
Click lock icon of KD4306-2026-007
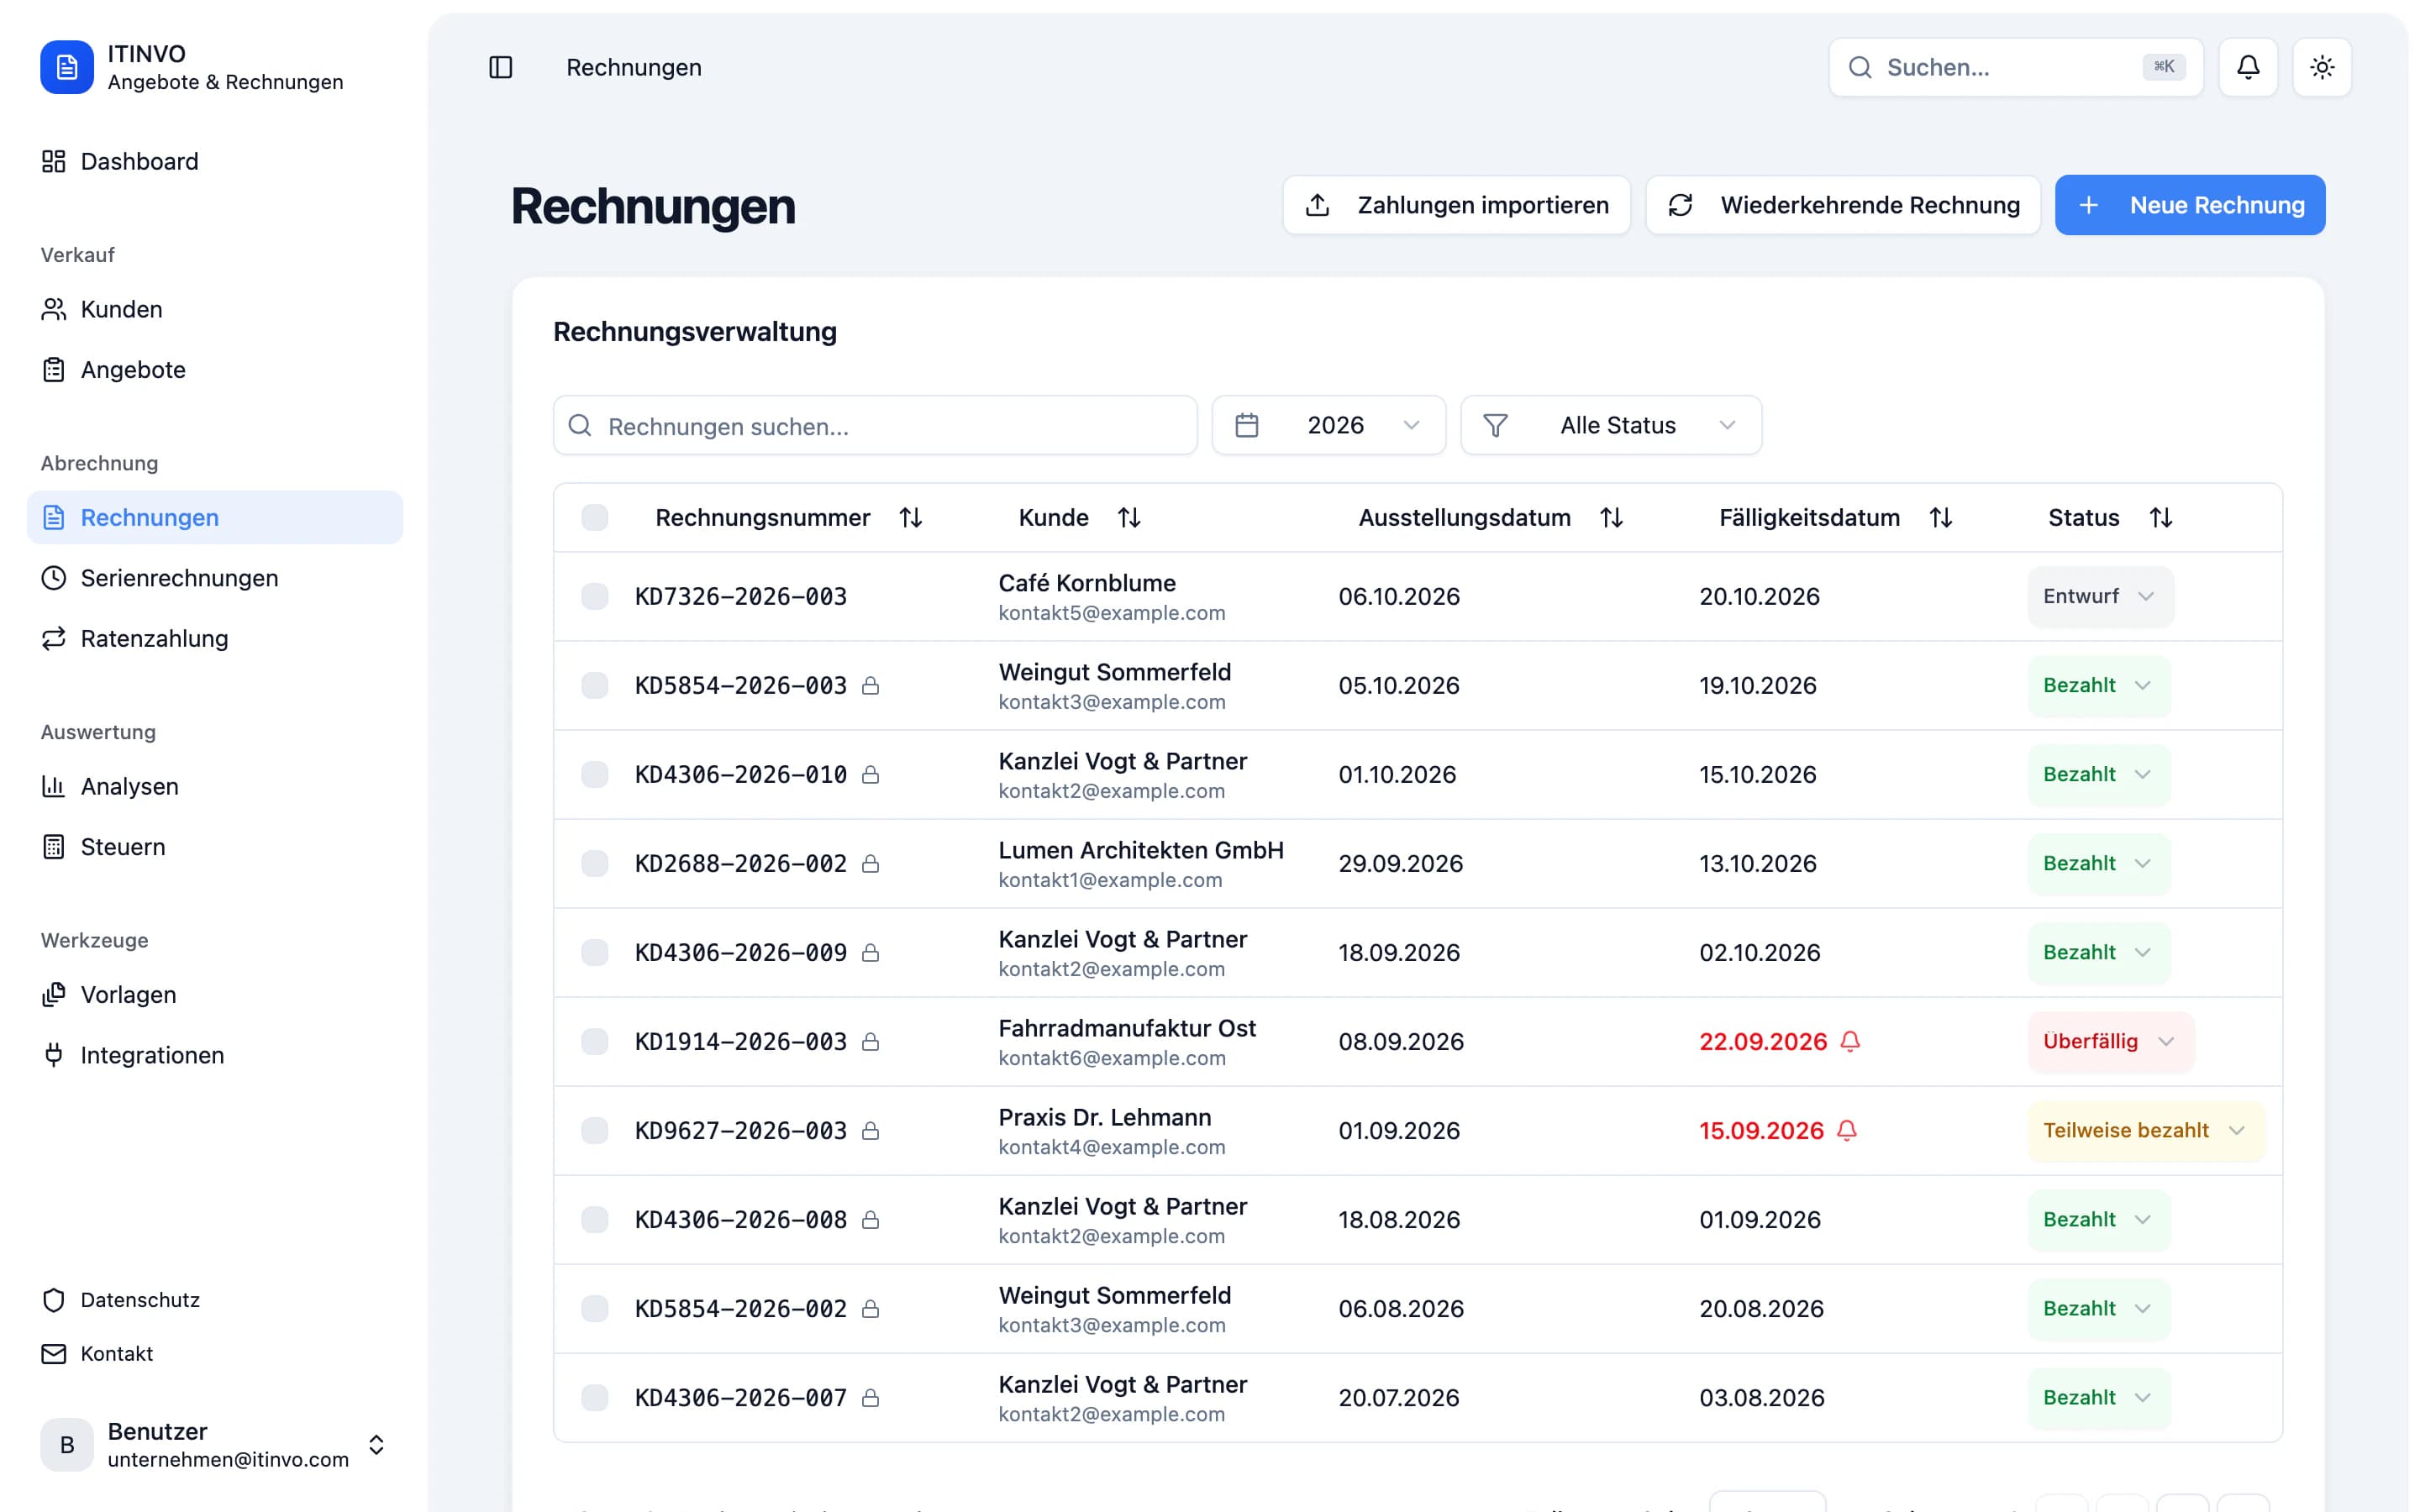point(870,1397)
